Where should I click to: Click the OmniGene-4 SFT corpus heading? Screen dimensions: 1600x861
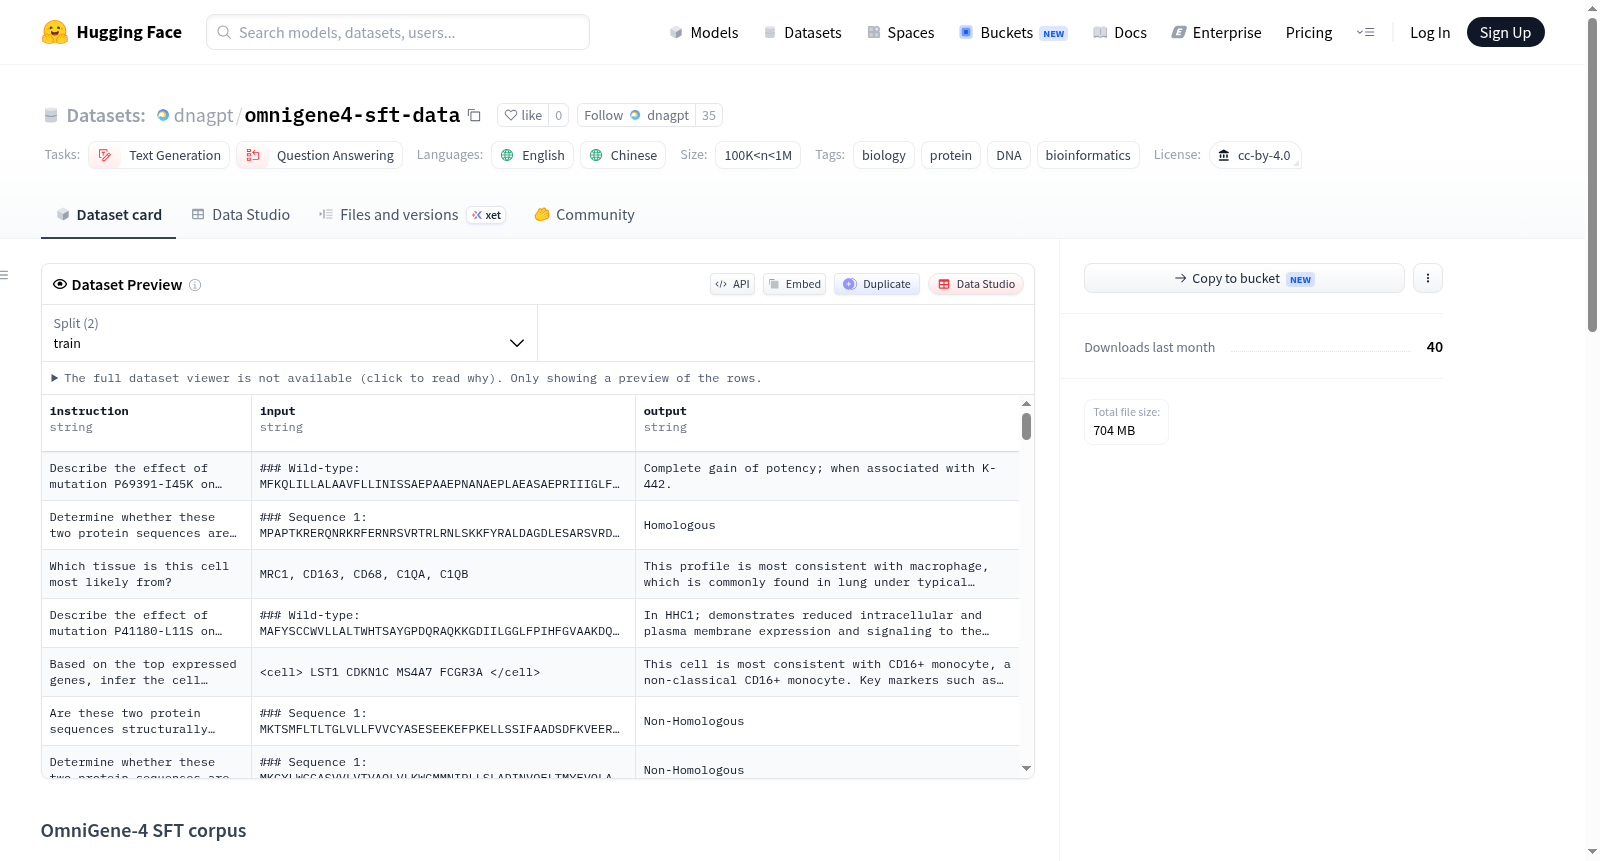(143, 831)
